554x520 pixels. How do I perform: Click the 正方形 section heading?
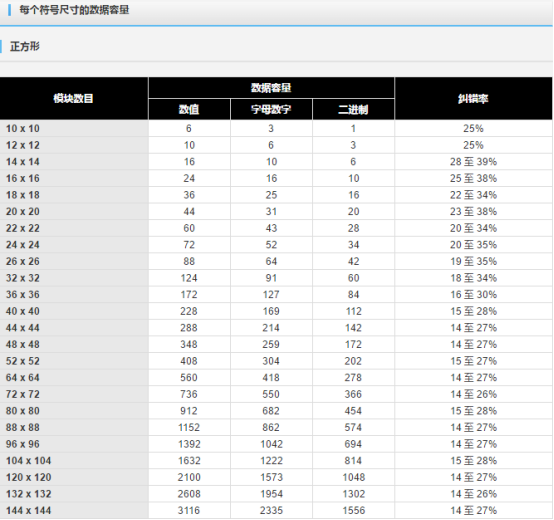[x=25, y=46]
